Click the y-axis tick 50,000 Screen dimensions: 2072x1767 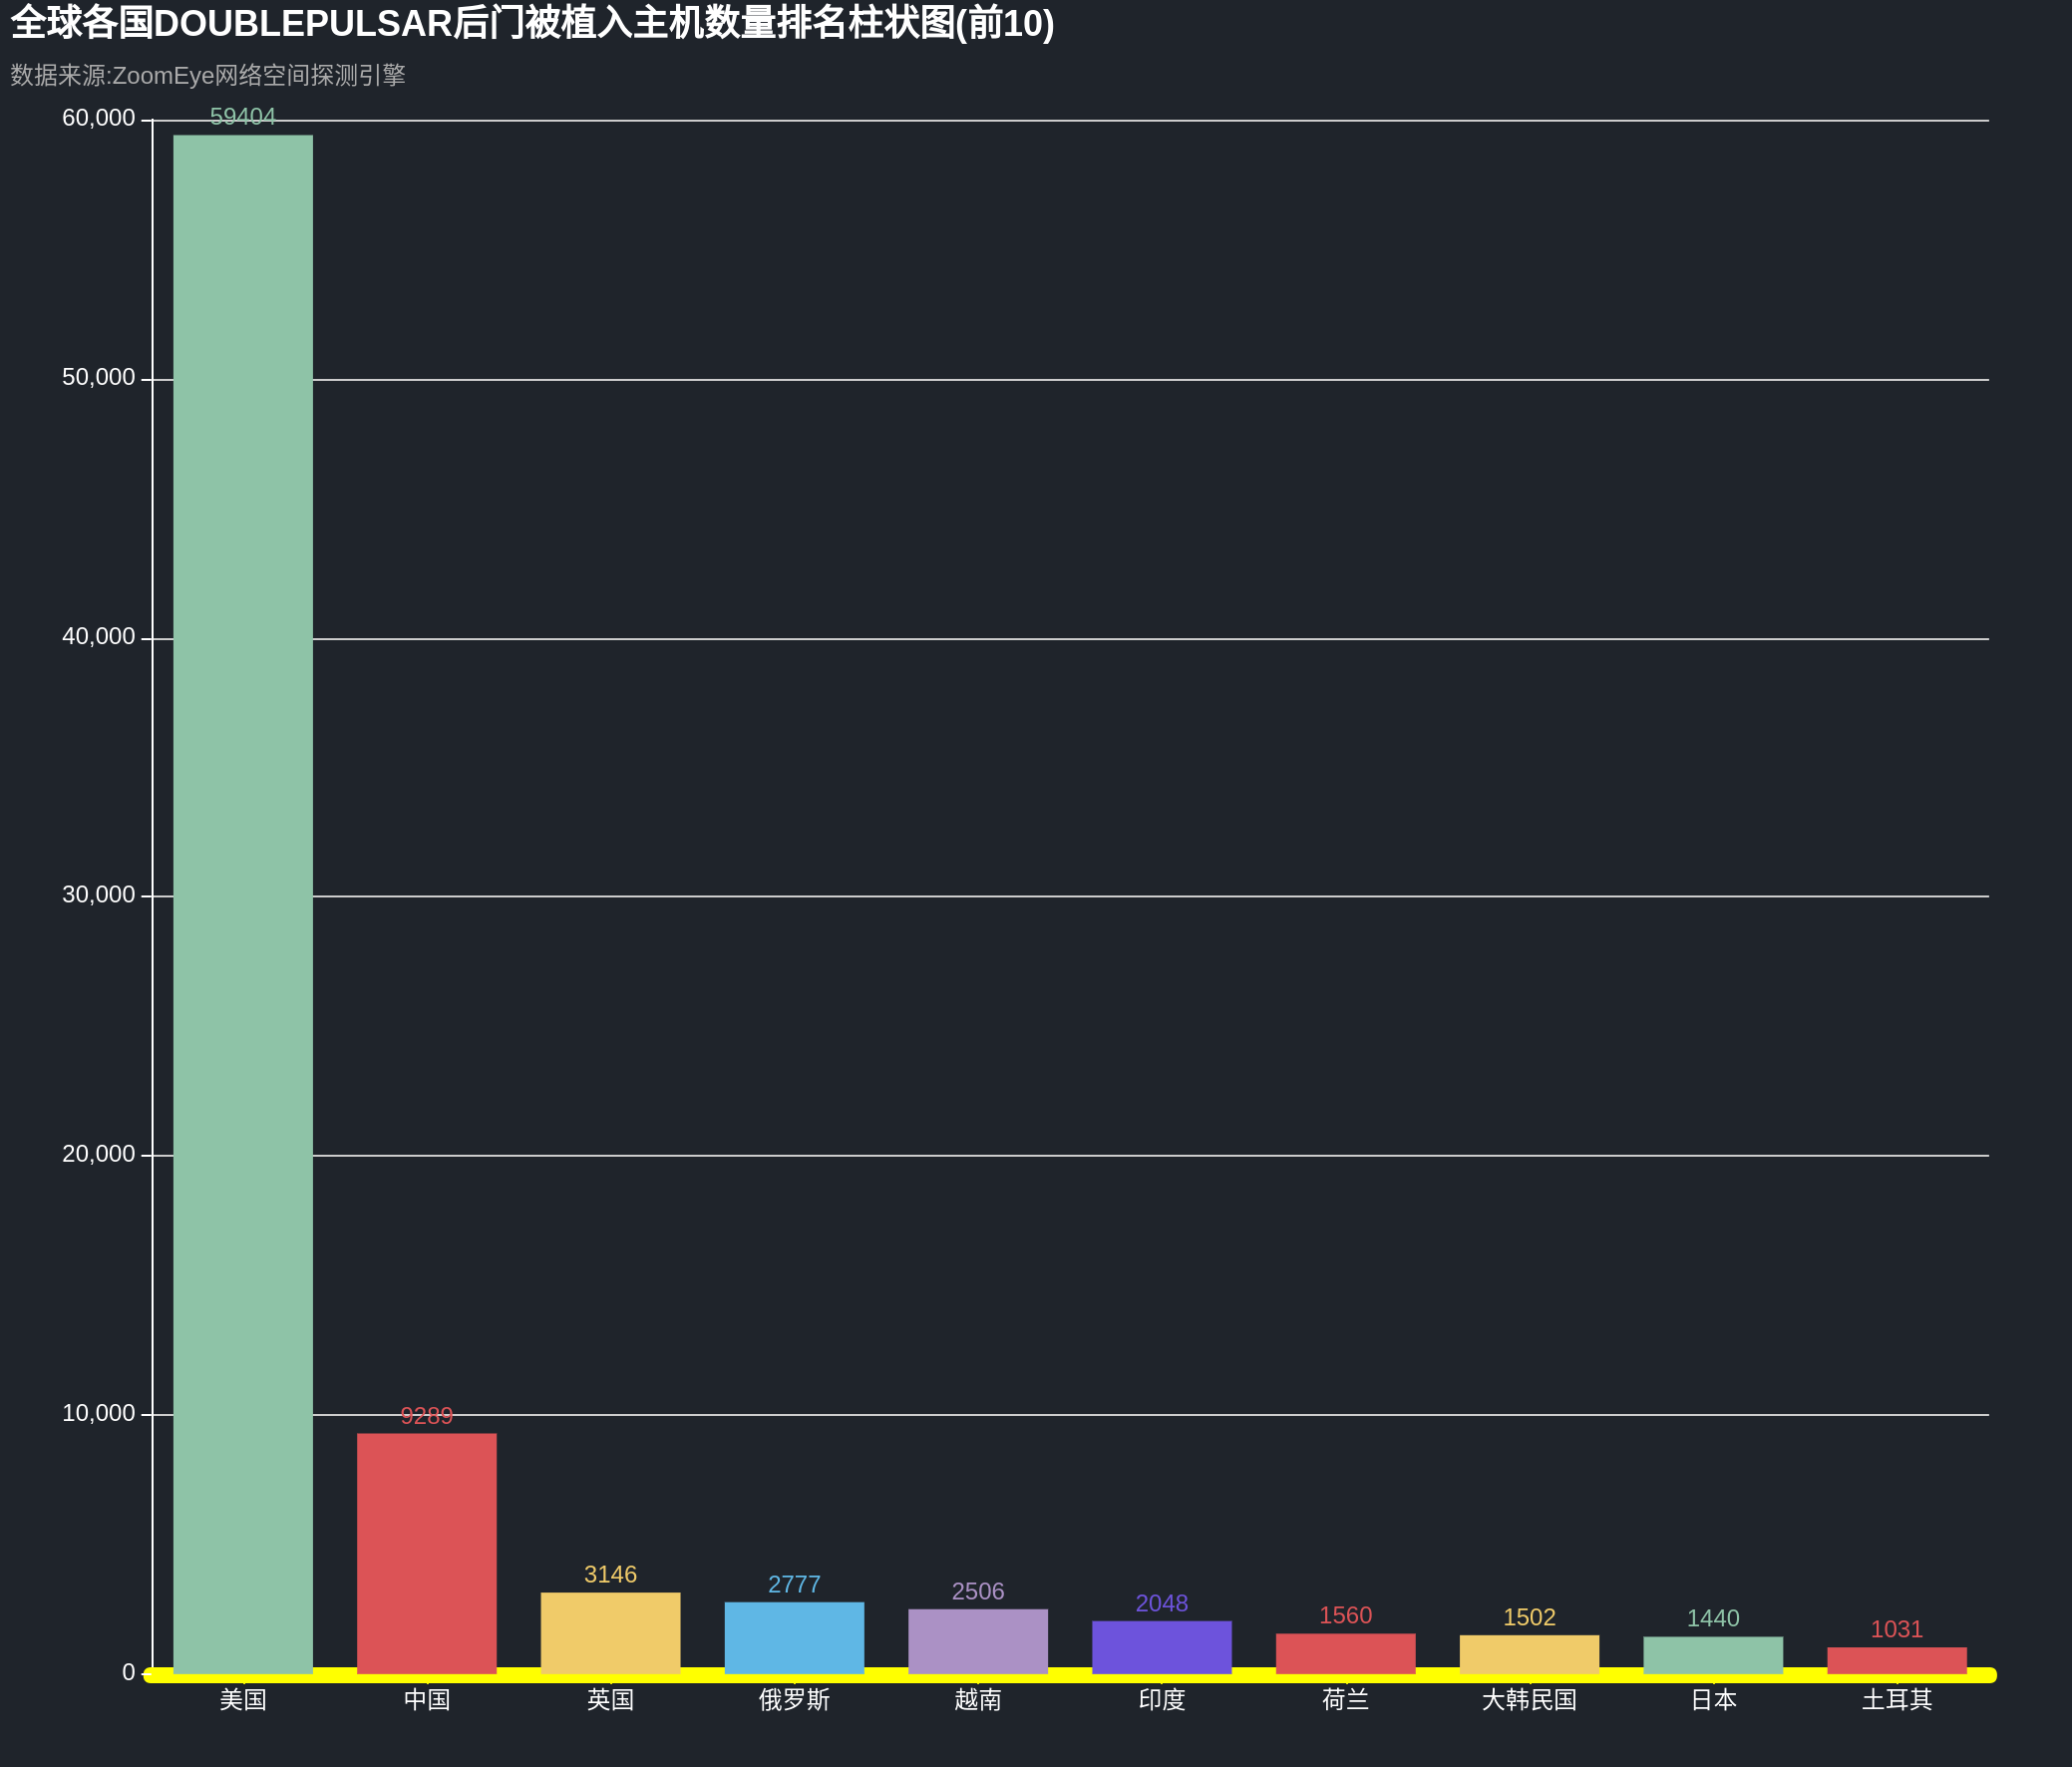(x=98, y=377)
